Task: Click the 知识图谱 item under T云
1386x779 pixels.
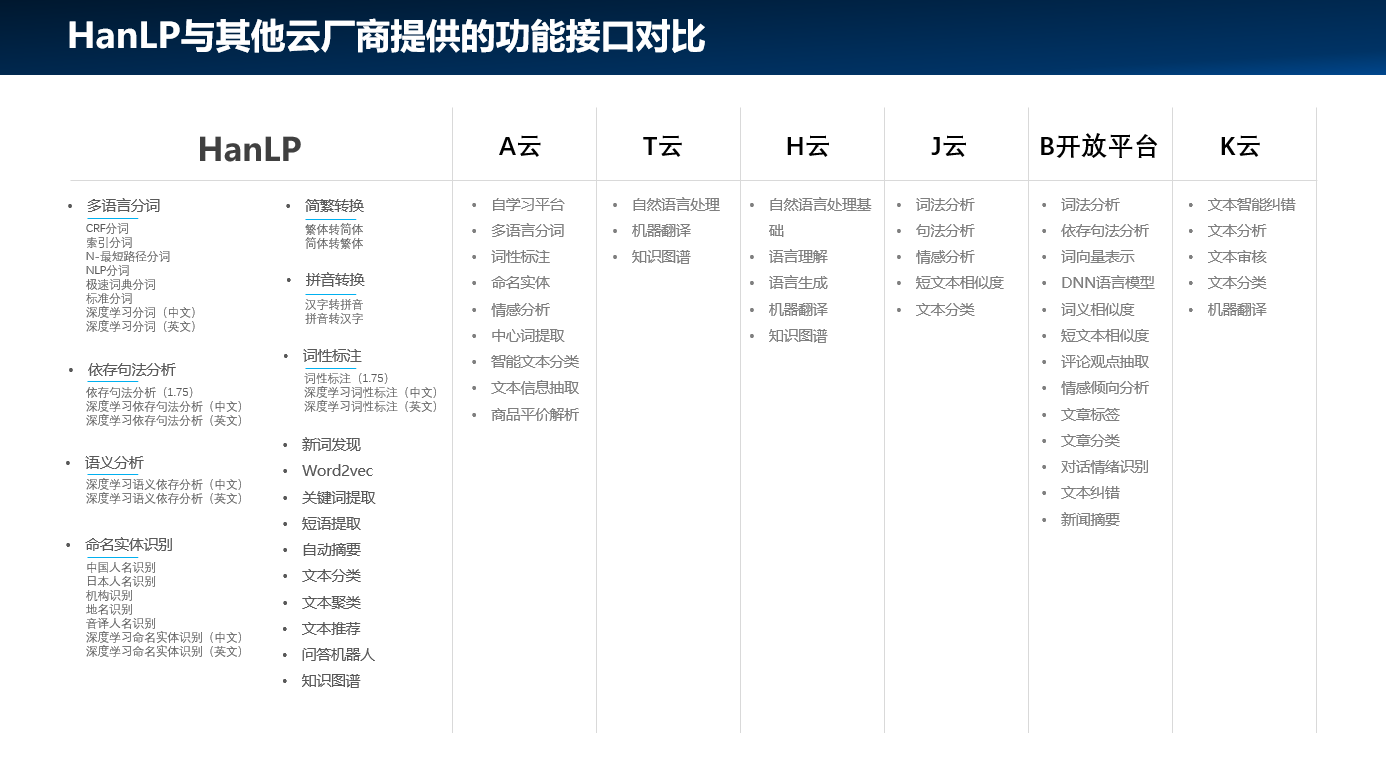Action: [660, 256]
